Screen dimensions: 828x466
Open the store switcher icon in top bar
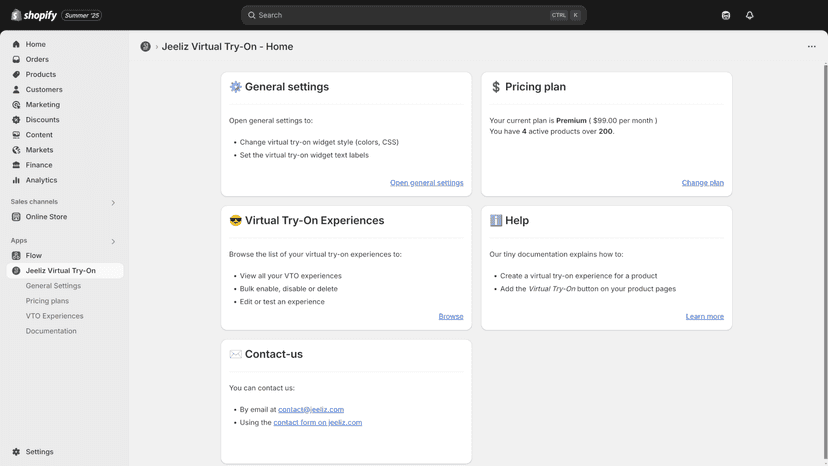(726, 15)
